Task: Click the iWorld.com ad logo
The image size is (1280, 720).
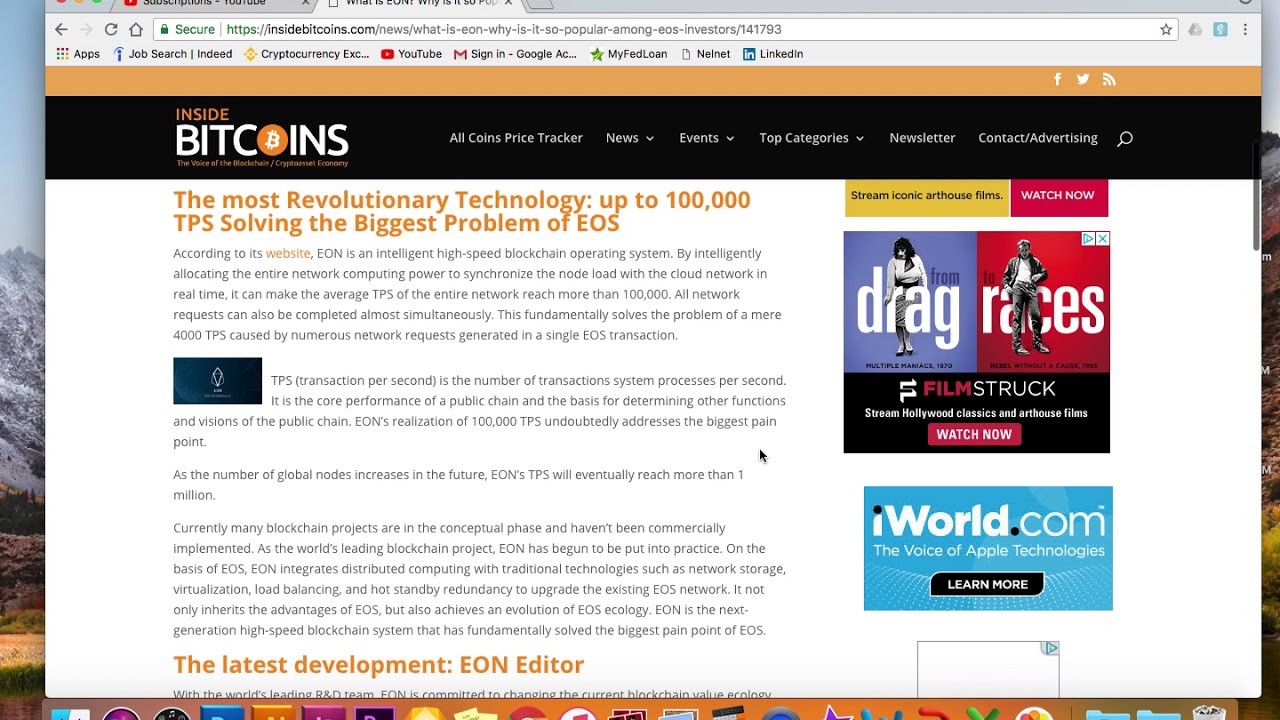Action: [987, 521]
